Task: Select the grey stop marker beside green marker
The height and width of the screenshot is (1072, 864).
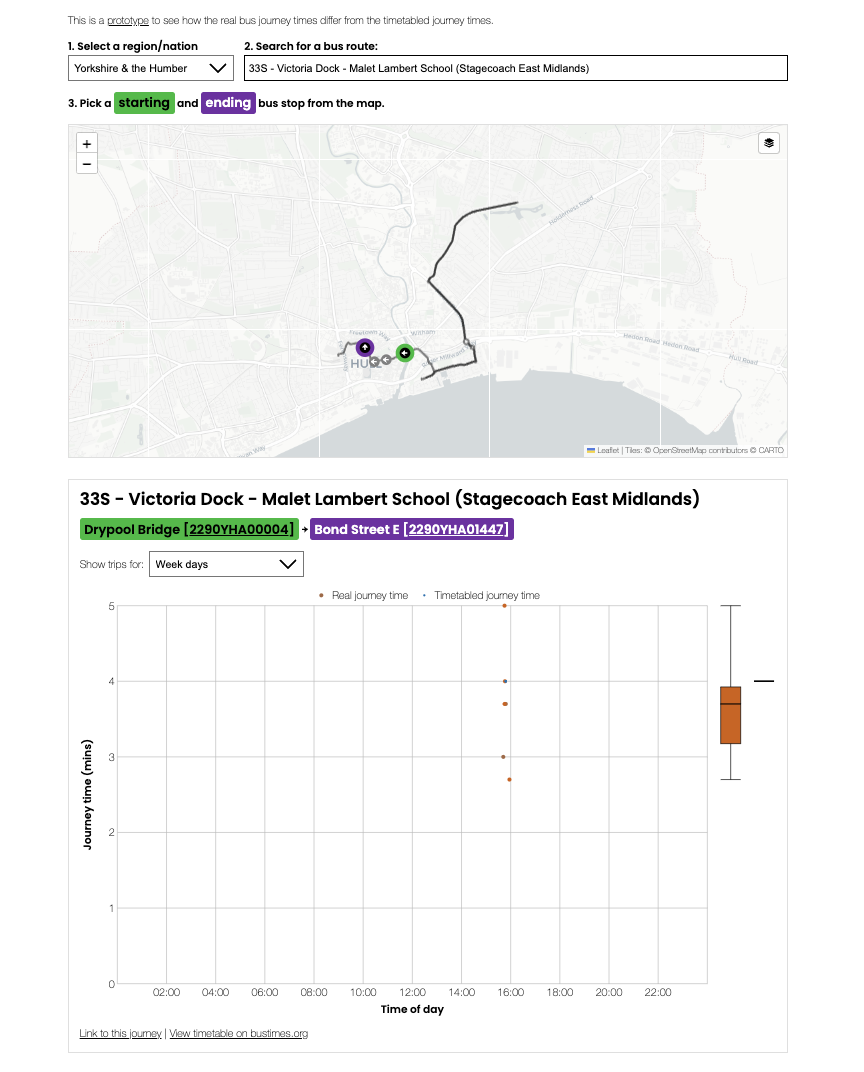Action: (386, 359)
